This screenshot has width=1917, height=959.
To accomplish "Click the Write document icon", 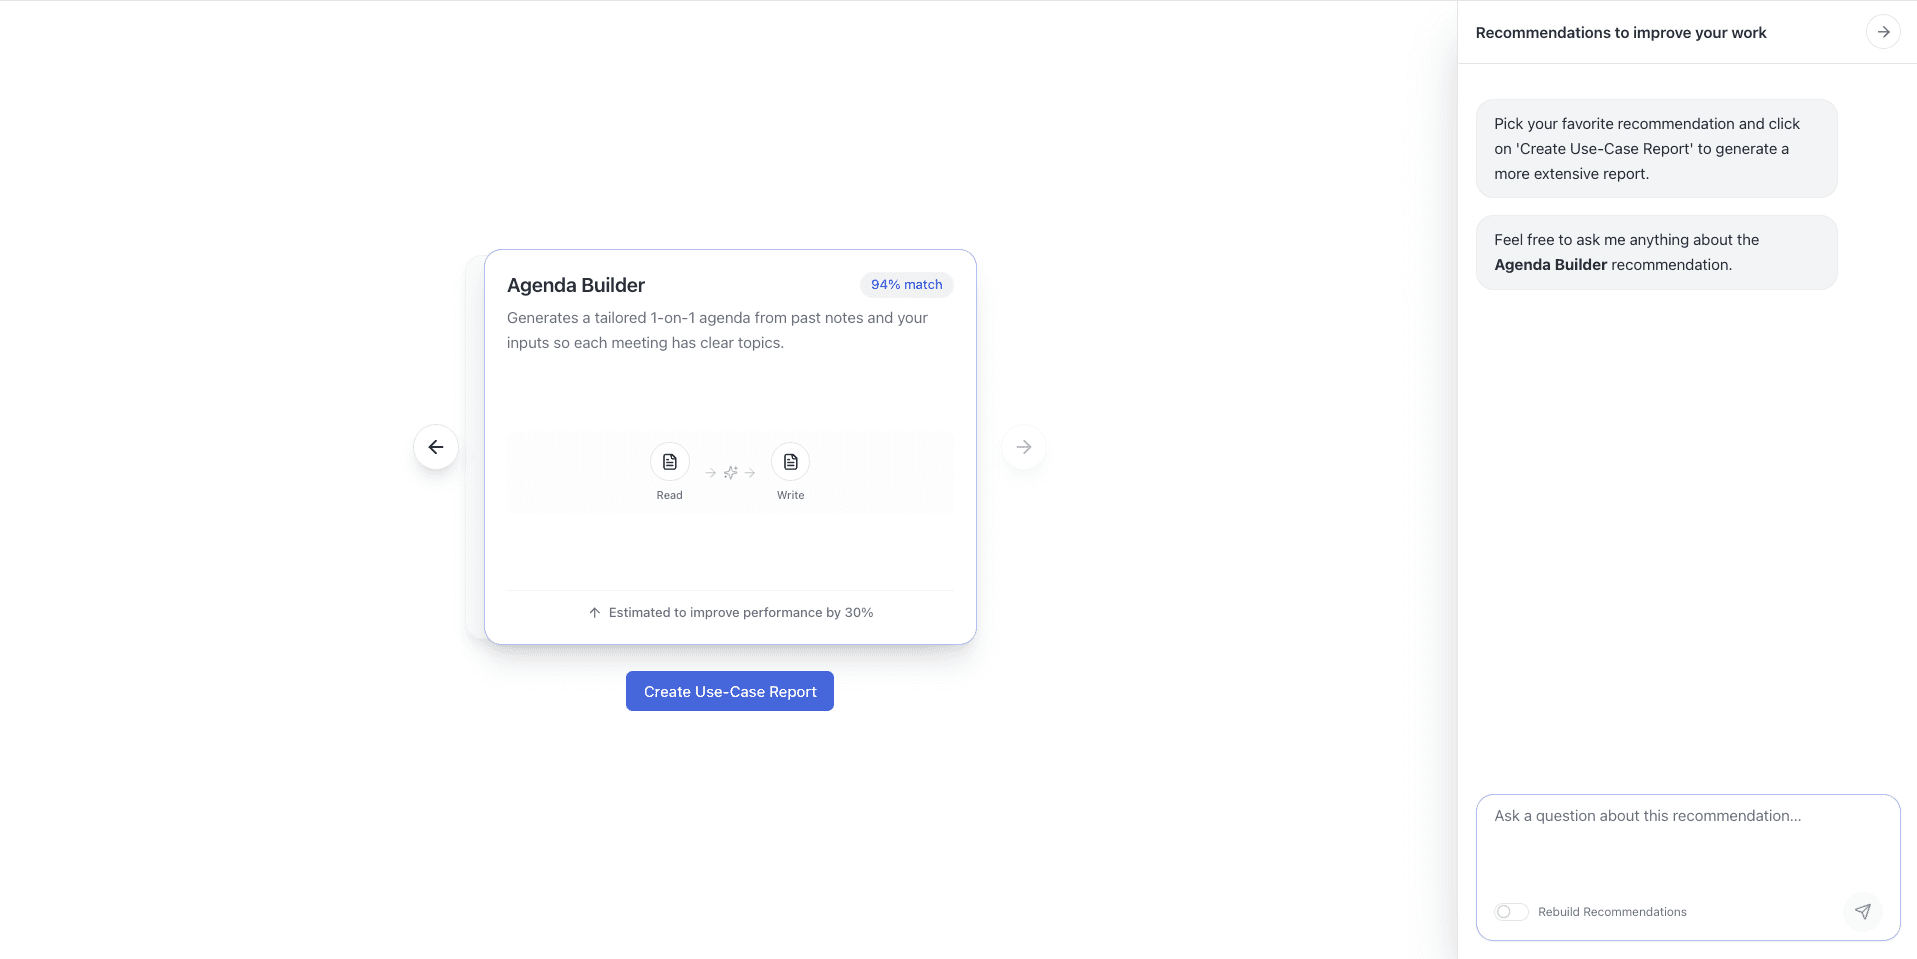I will 791,462.
